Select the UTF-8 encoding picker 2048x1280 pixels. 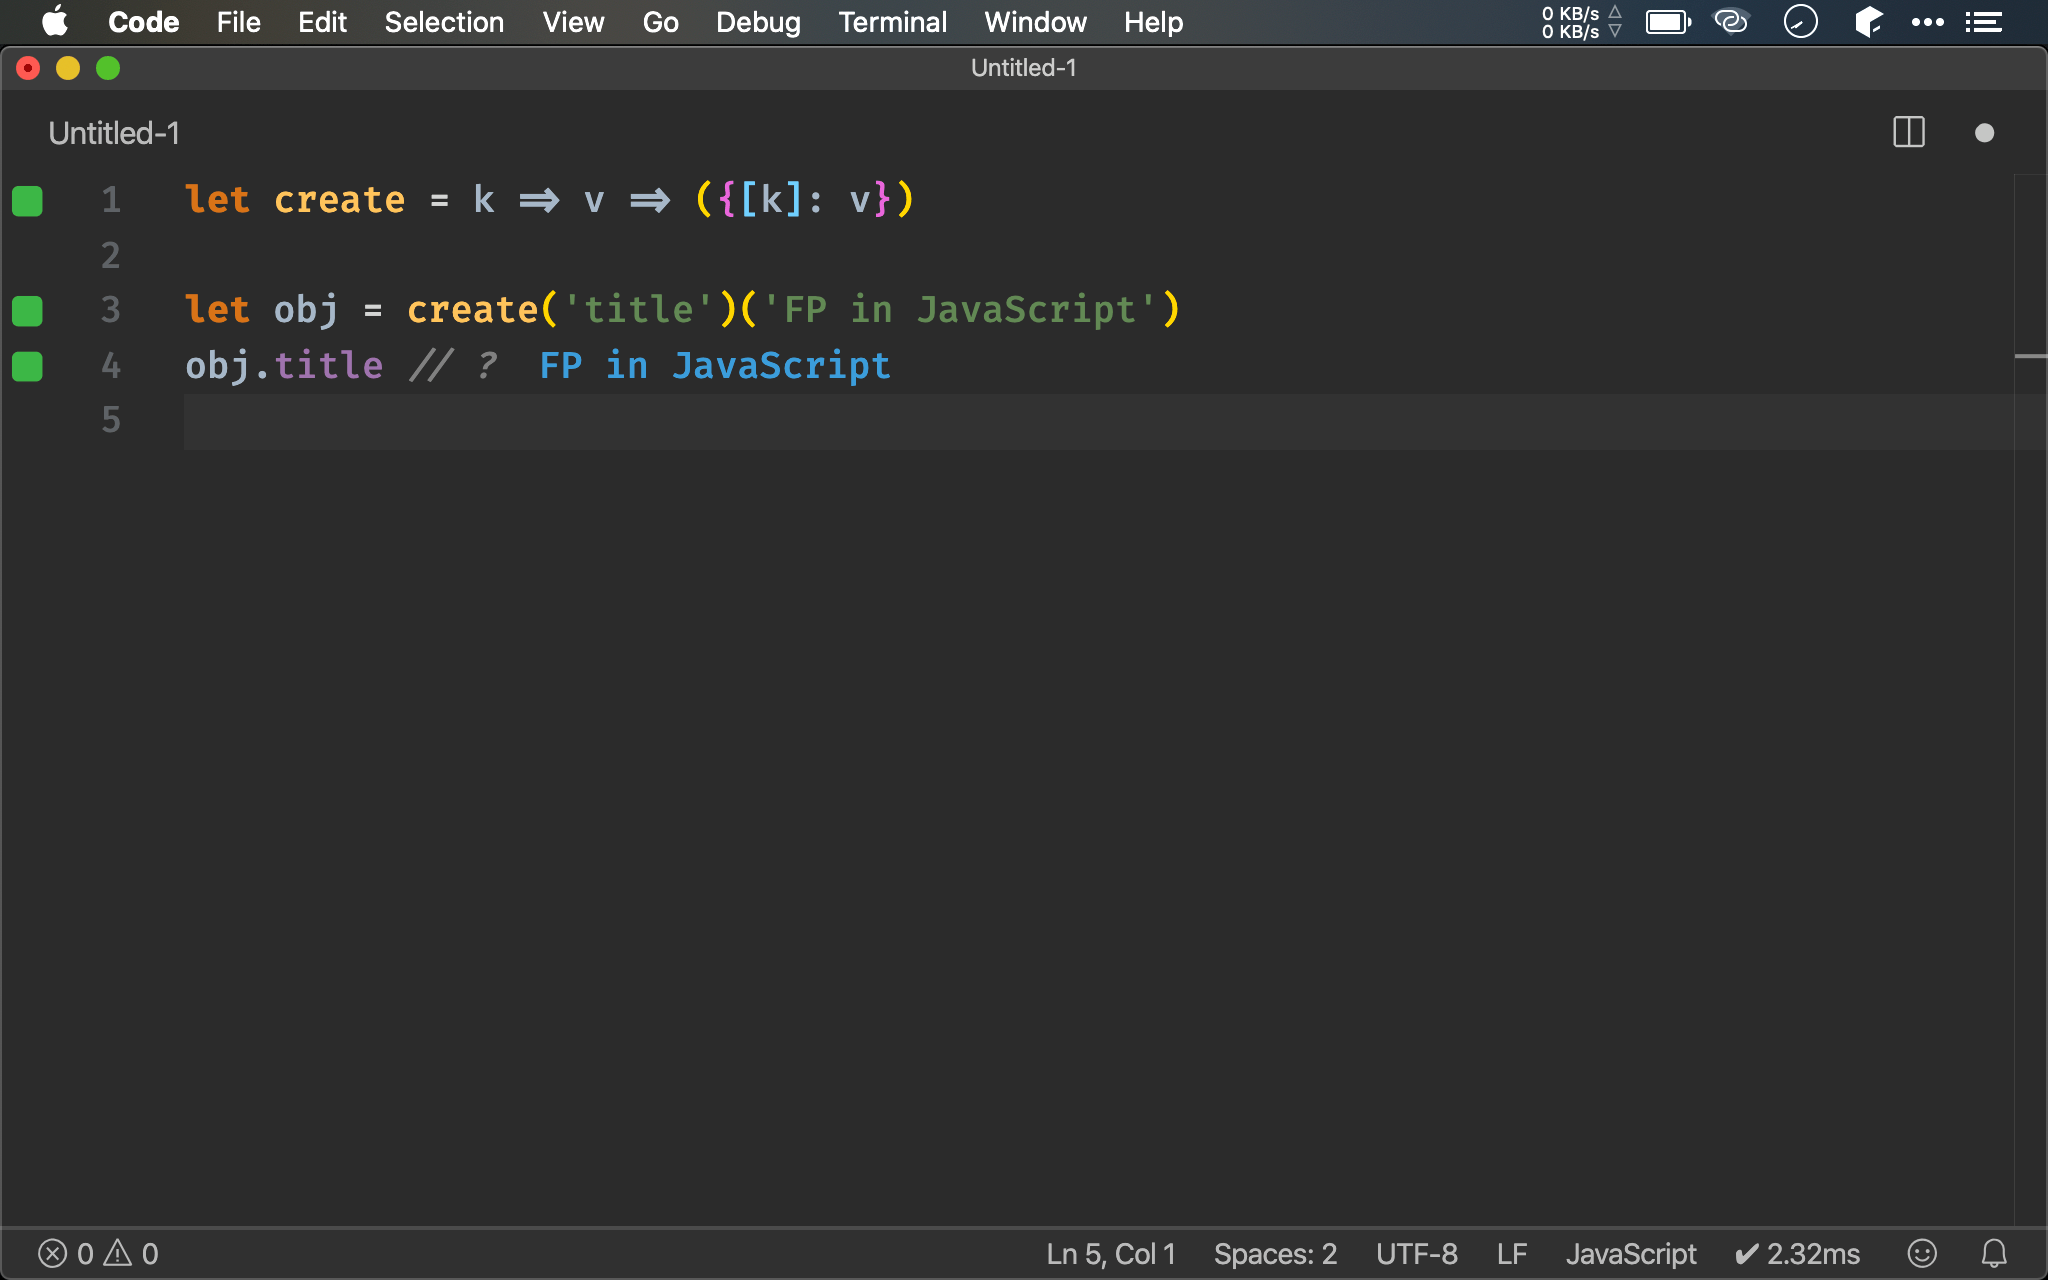[1416, 1253]
